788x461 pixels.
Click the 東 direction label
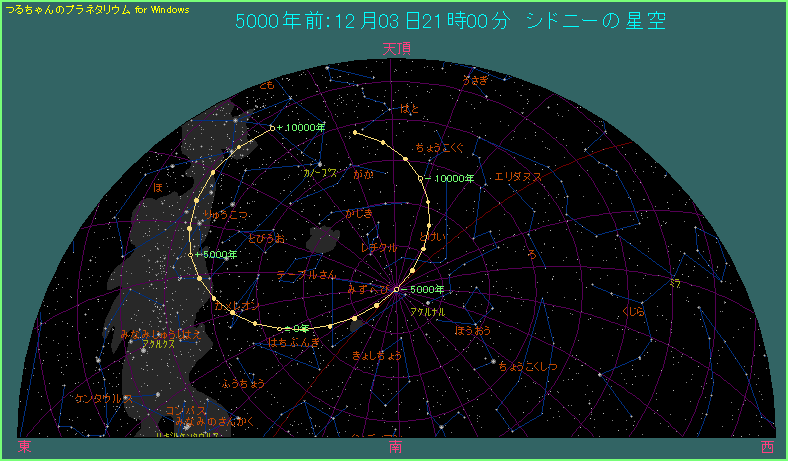(x=24, y=447)
